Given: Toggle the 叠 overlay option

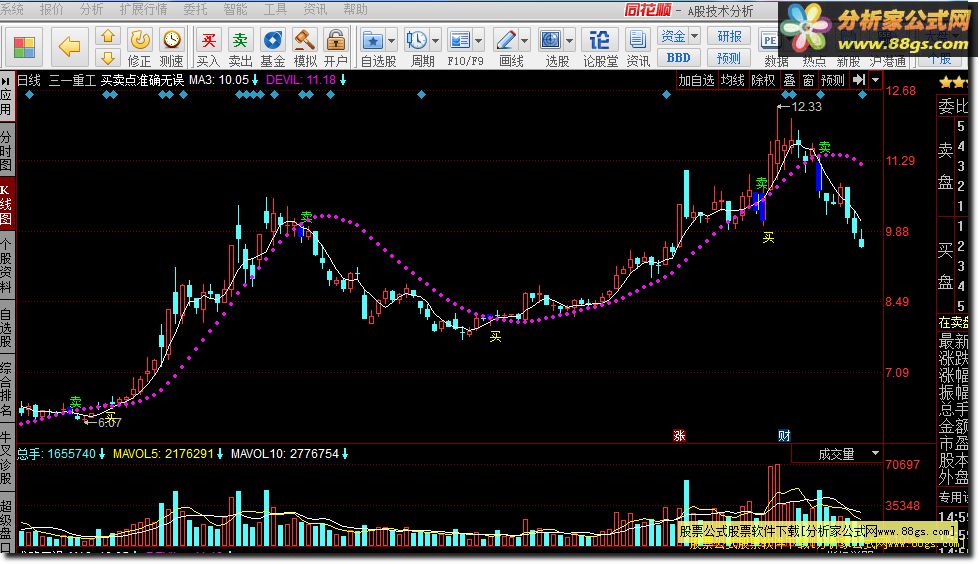Looking at the screenshot, I should point(789,80).
